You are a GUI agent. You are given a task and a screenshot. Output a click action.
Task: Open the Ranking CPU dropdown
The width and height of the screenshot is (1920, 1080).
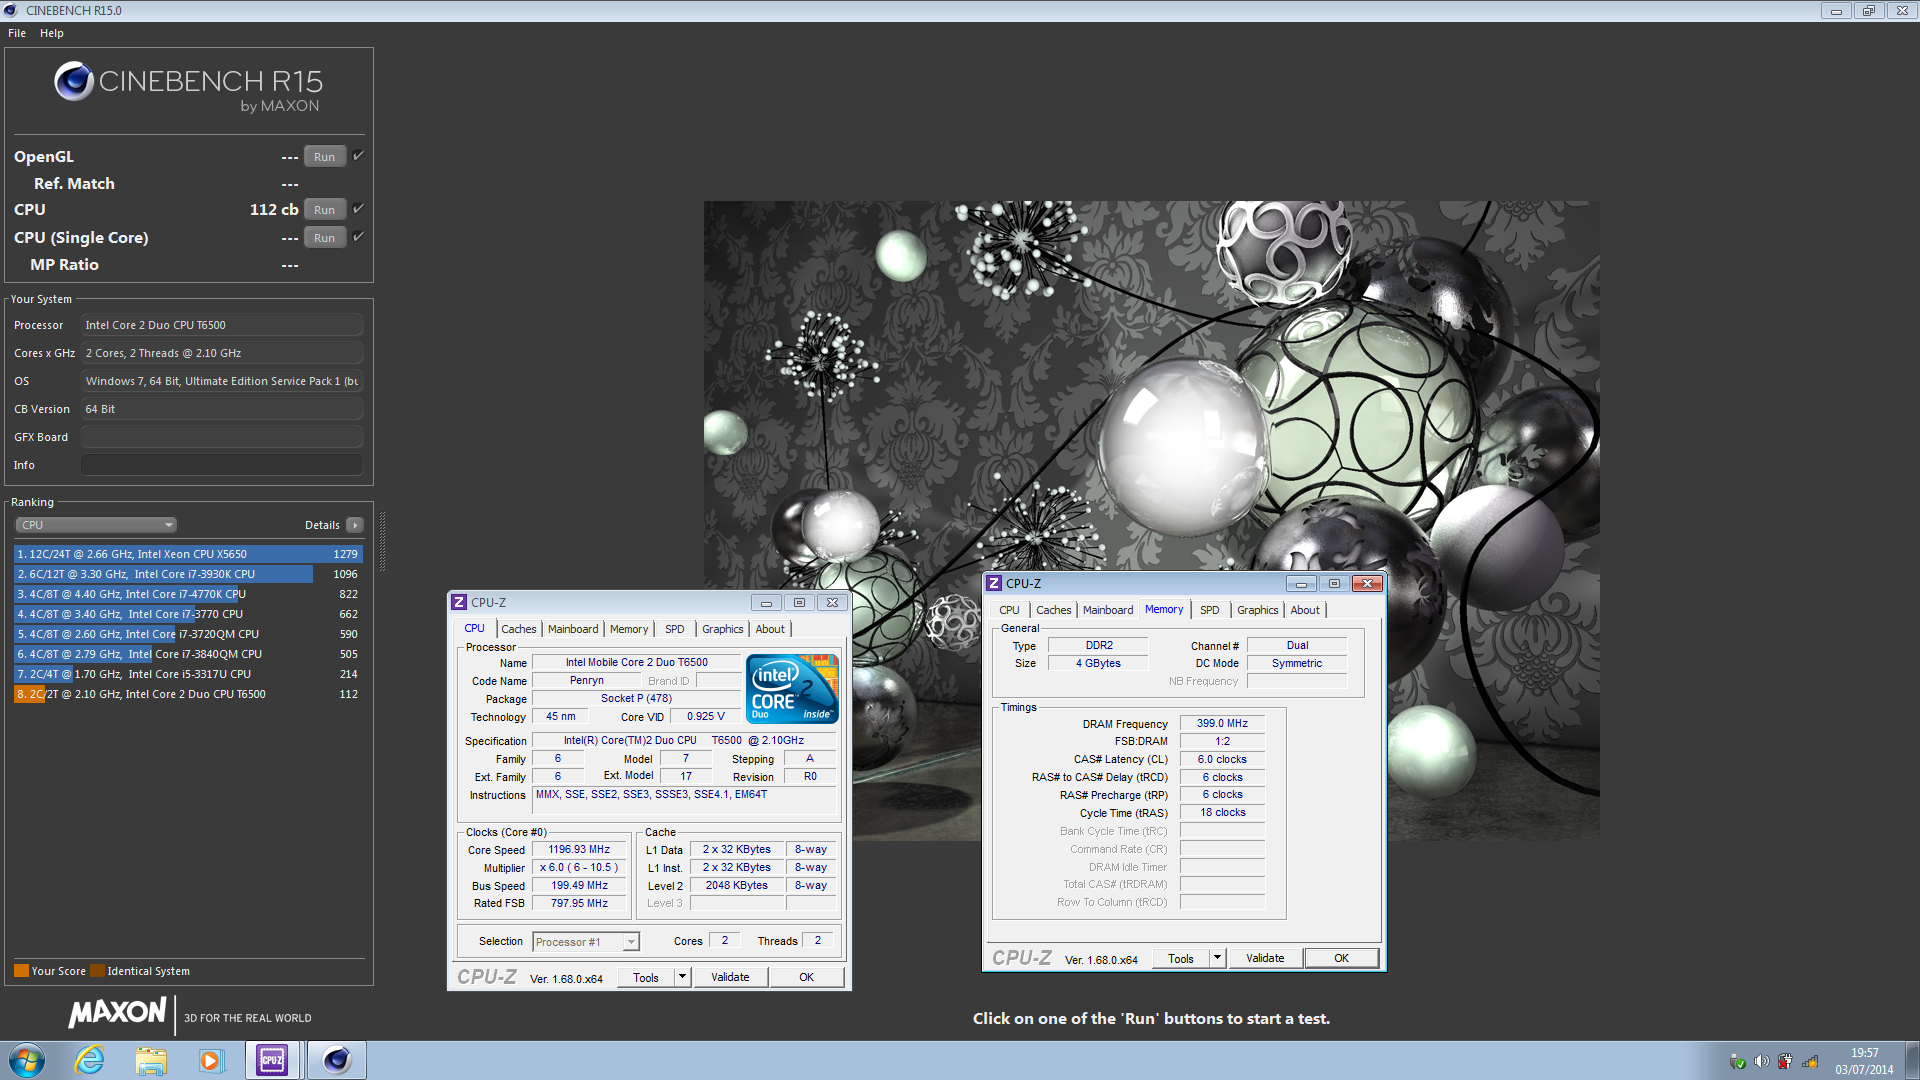coord(96,525)
